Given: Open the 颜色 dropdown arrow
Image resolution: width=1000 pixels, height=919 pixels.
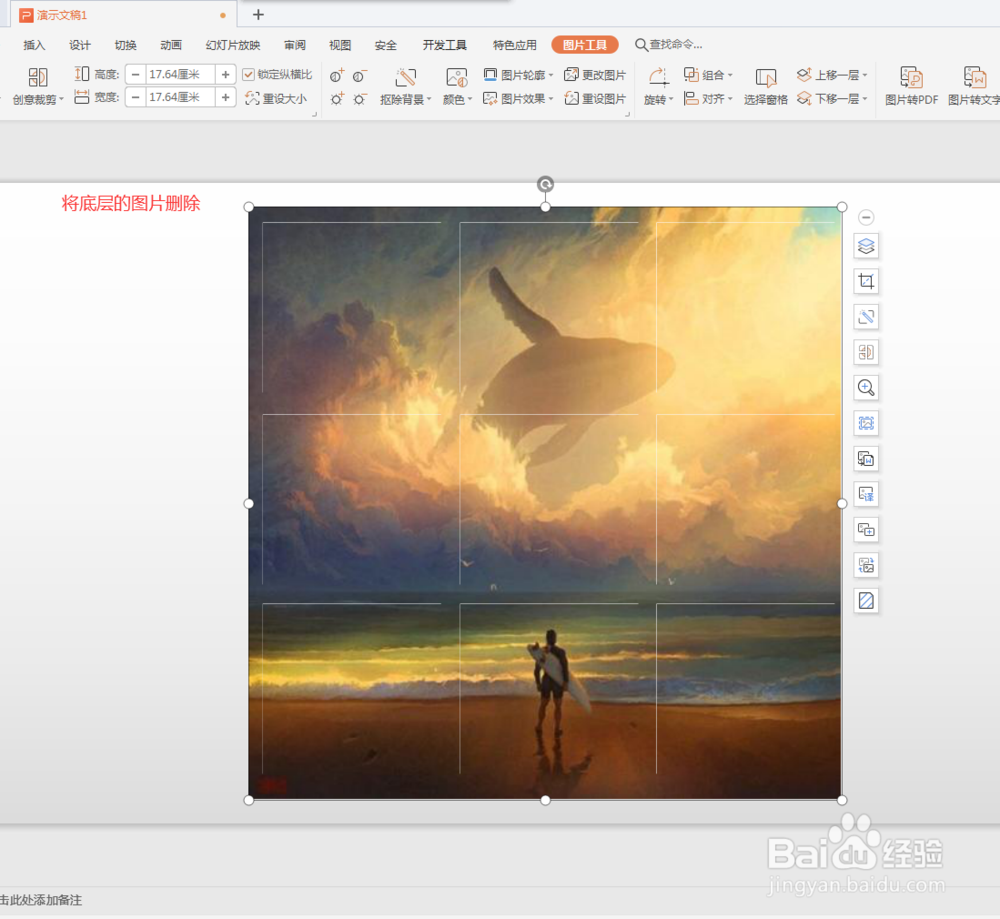Looking at the screenshot, I should pyautogui.click(x=470, y=99).
